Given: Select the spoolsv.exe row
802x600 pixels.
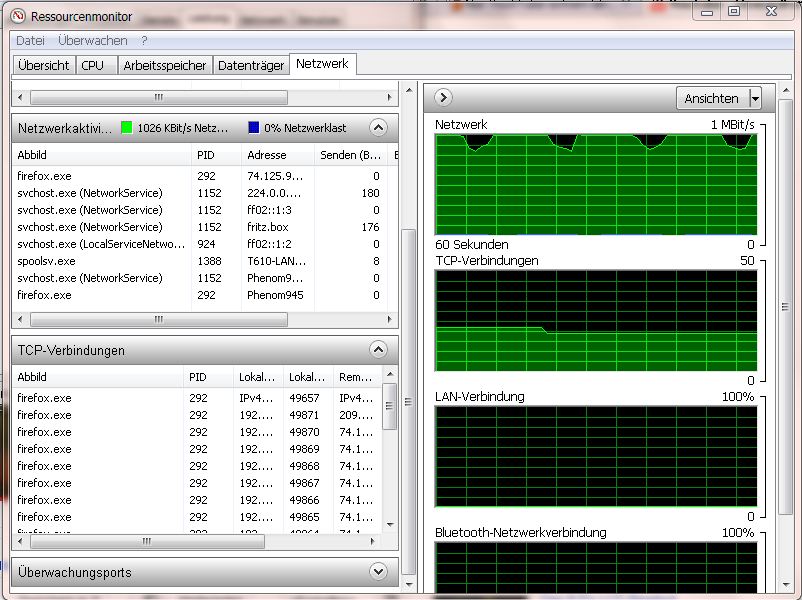Looking at the screenshot, I should click(x=199, y=261).
